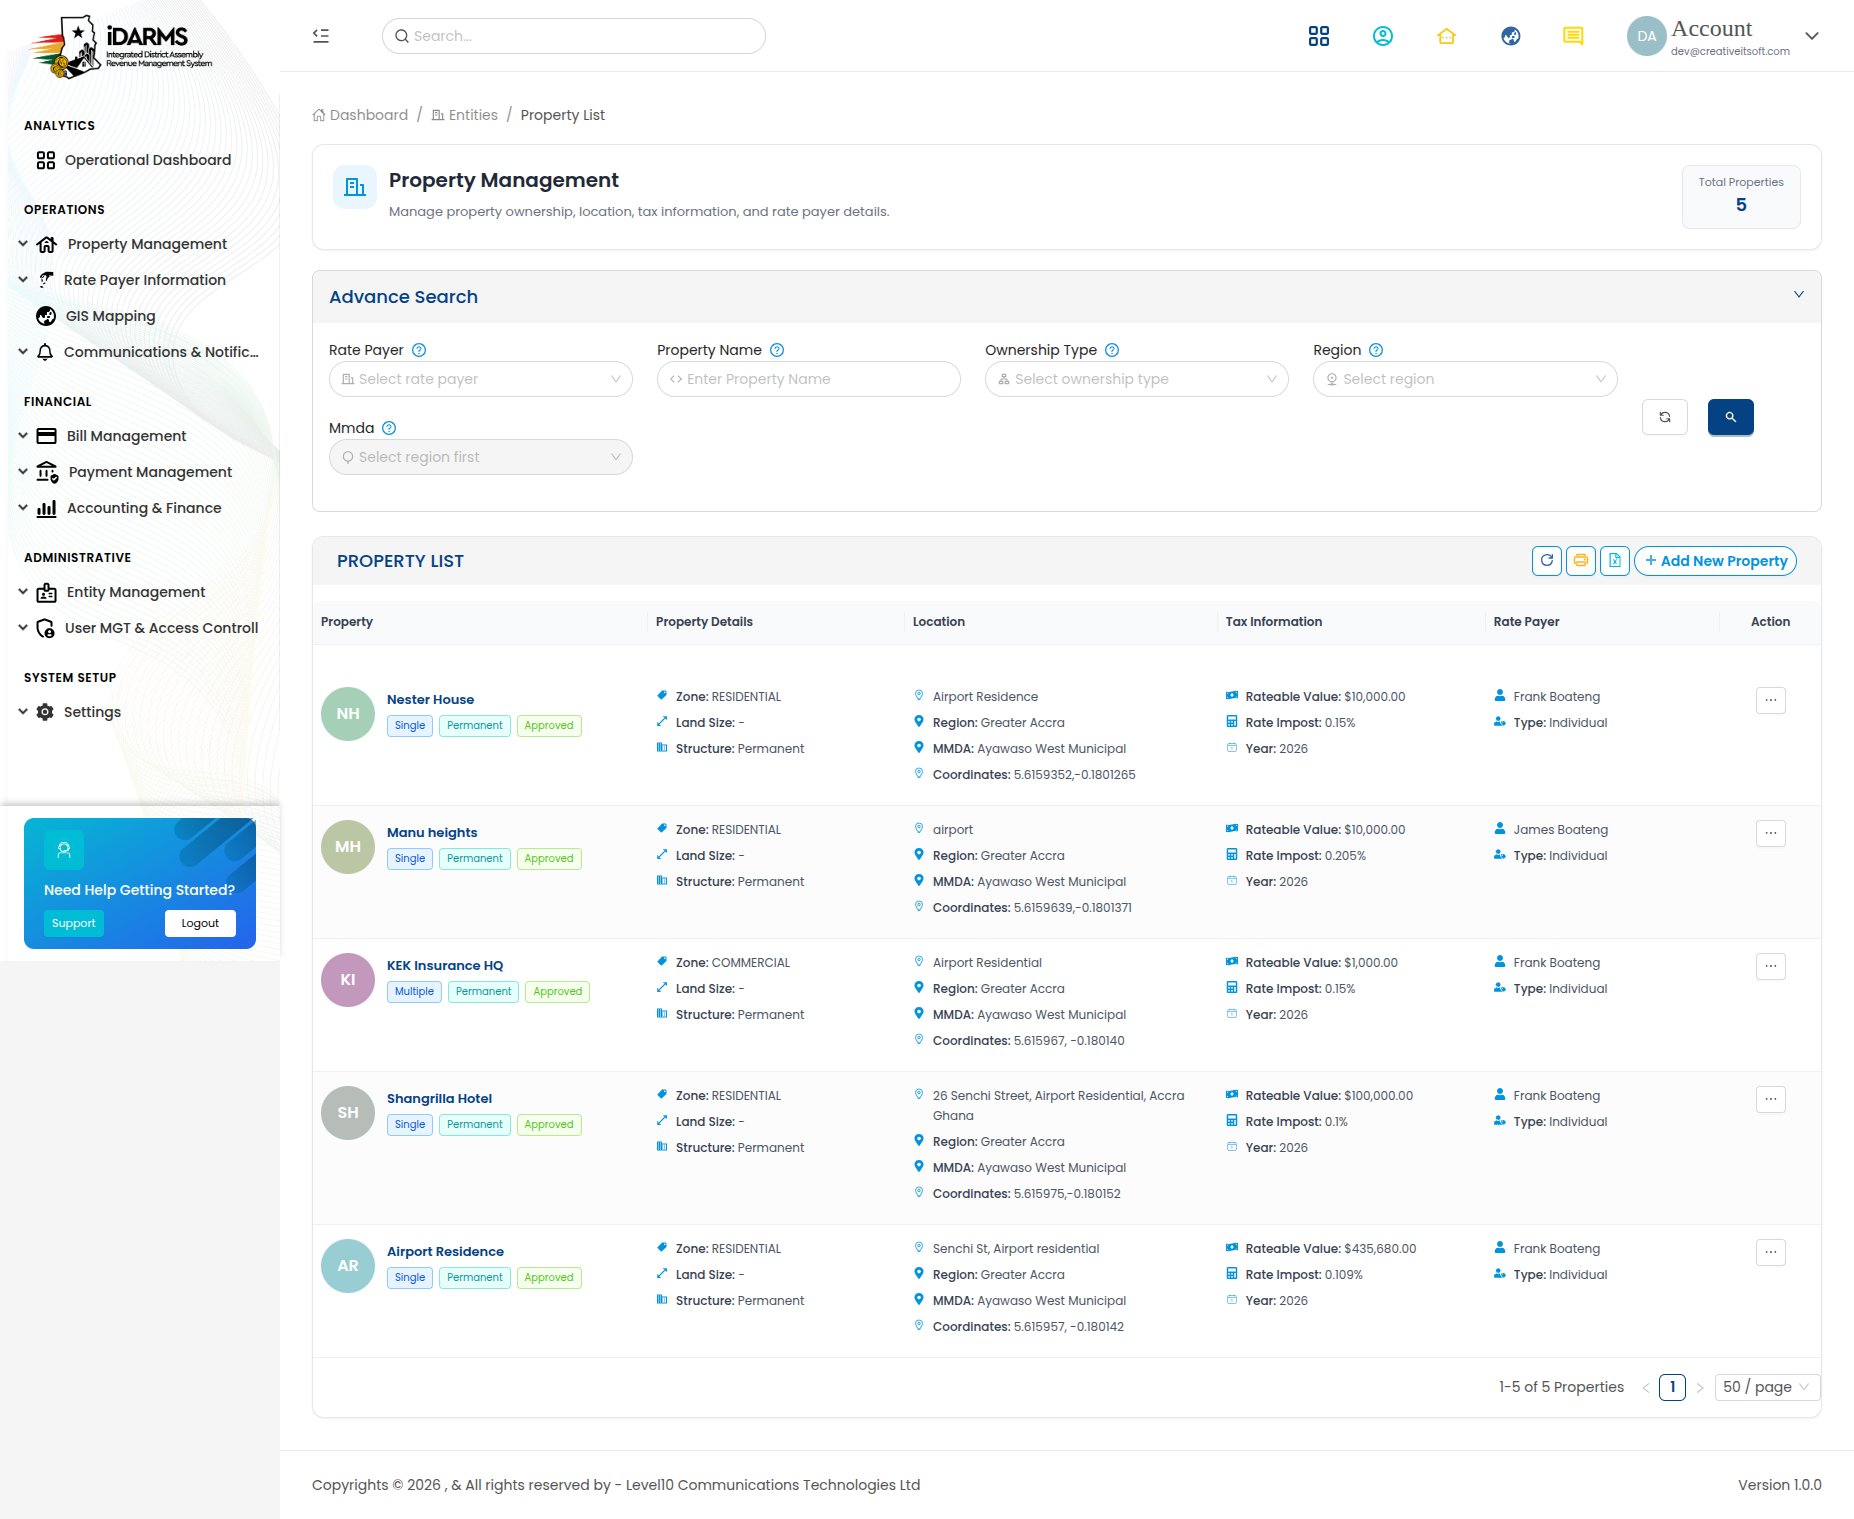Refresh the property list table
Screen dimensions: 1854x1519
1547,561
